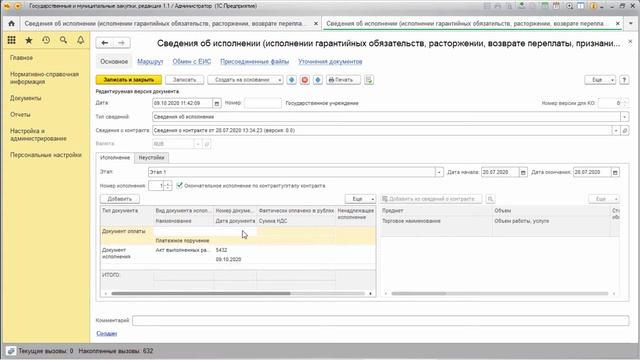
Task: Open Присоединенные файлы link
Action: tap(255, 62)
